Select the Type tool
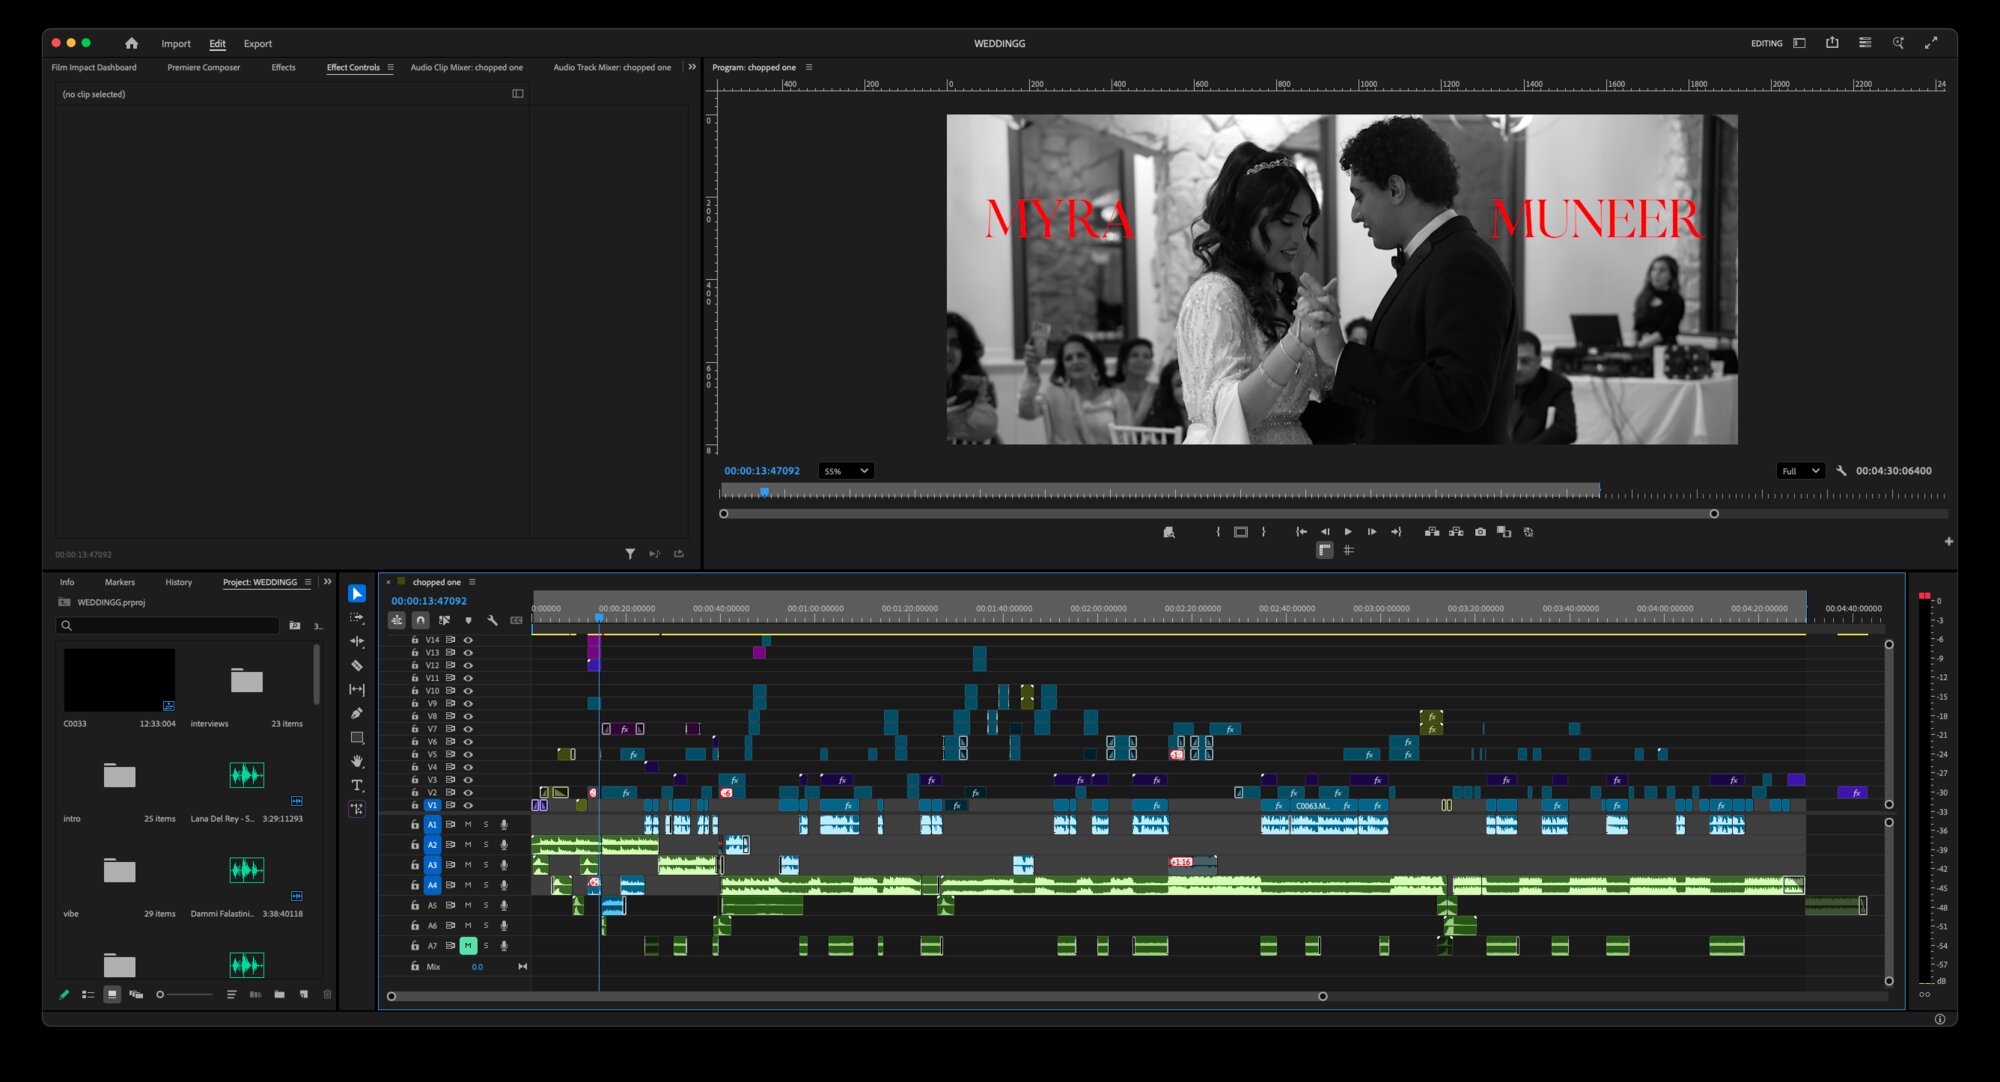Viewport: 2000px width, 1082px height. click(x=357, y=786)
